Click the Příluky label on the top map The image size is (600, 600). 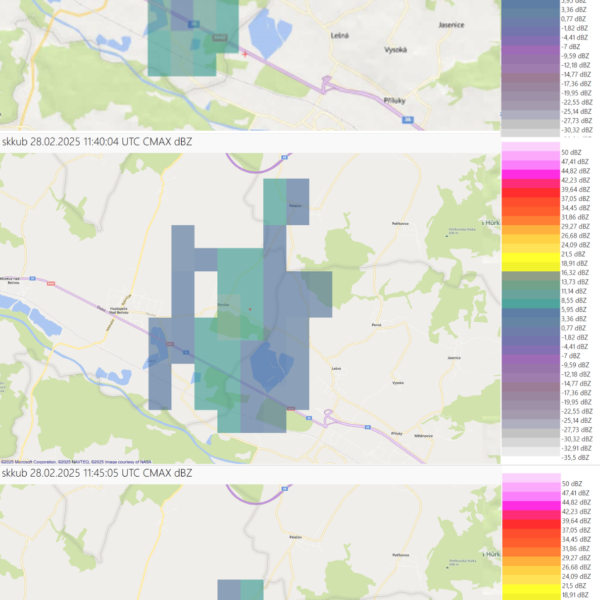395,101
